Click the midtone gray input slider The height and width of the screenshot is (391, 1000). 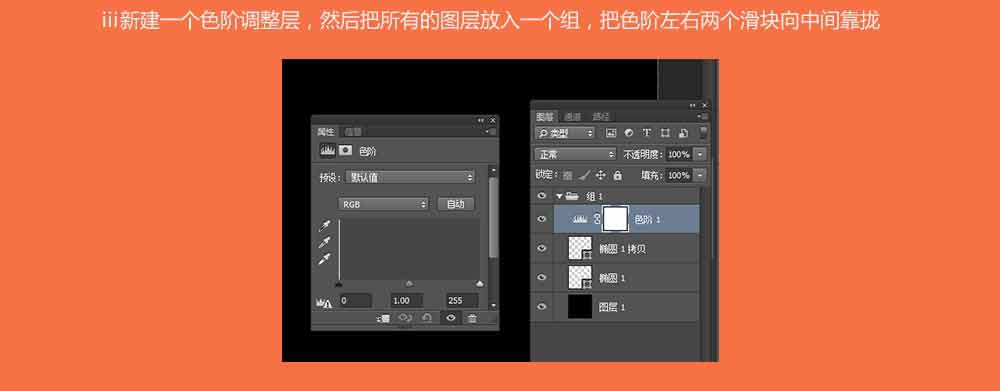pyautogui.click(x=409, y=284)
